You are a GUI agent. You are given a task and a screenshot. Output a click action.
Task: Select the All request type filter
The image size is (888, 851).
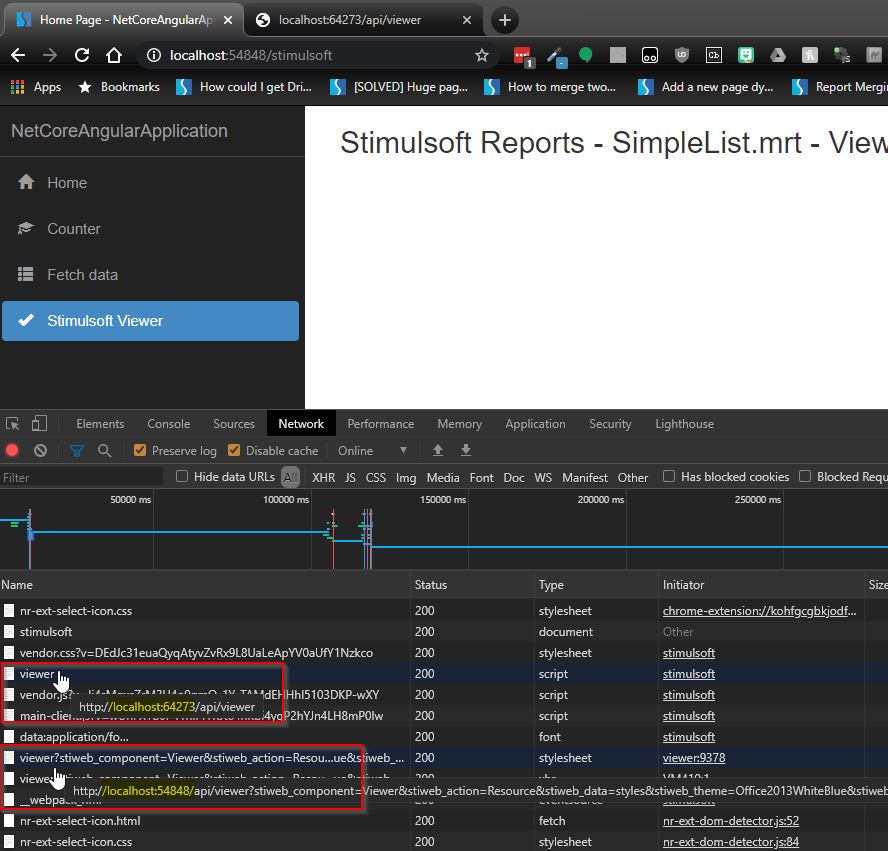coord(291,477)
